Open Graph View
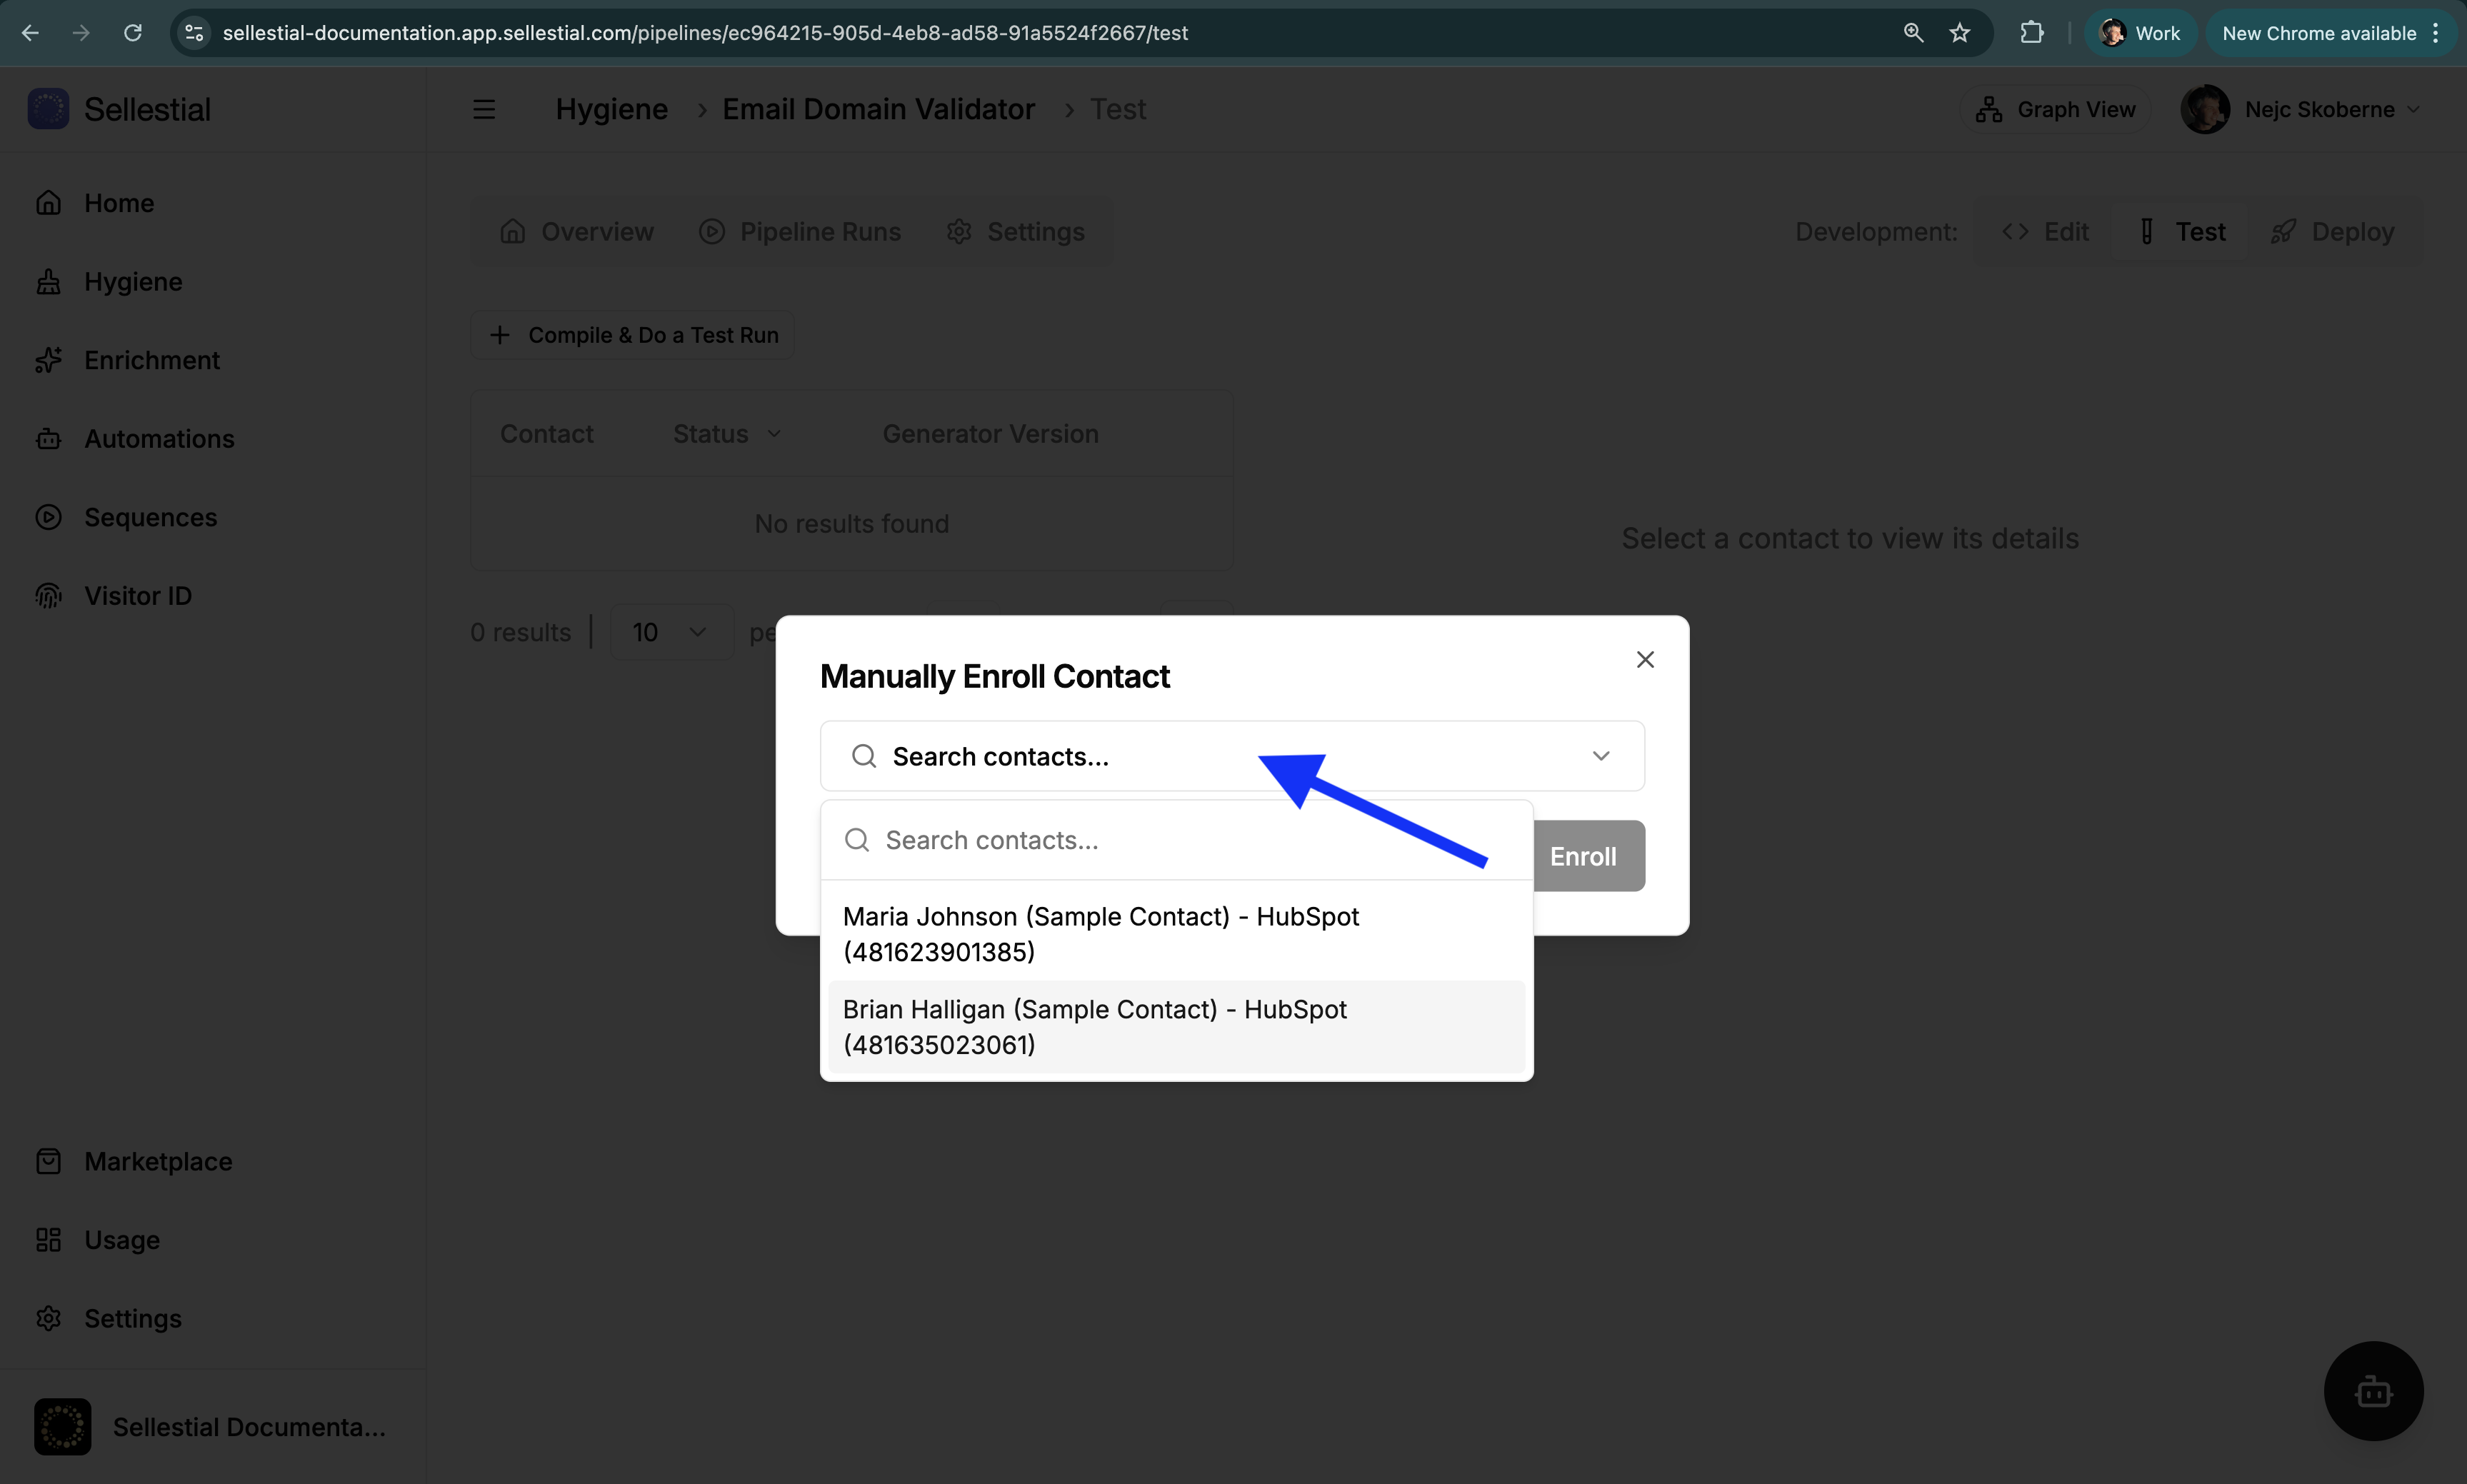 2056,109
